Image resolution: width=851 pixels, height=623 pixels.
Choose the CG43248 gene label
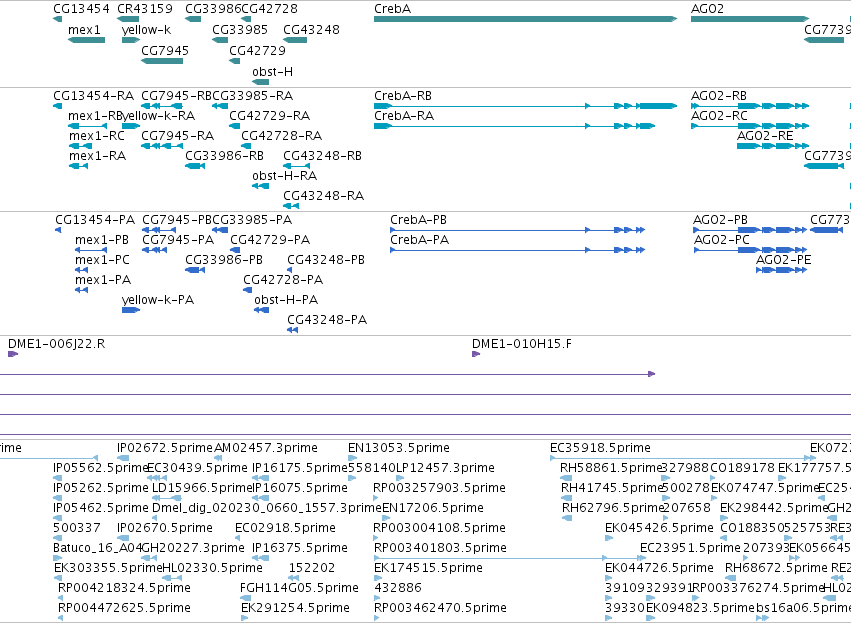point(312,30)
